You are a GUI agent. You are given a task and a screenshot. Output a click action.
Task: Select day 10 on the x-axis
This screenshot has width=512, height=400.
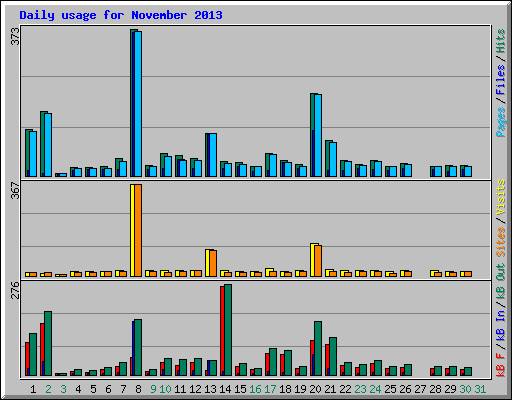click(x=165, y=389)
